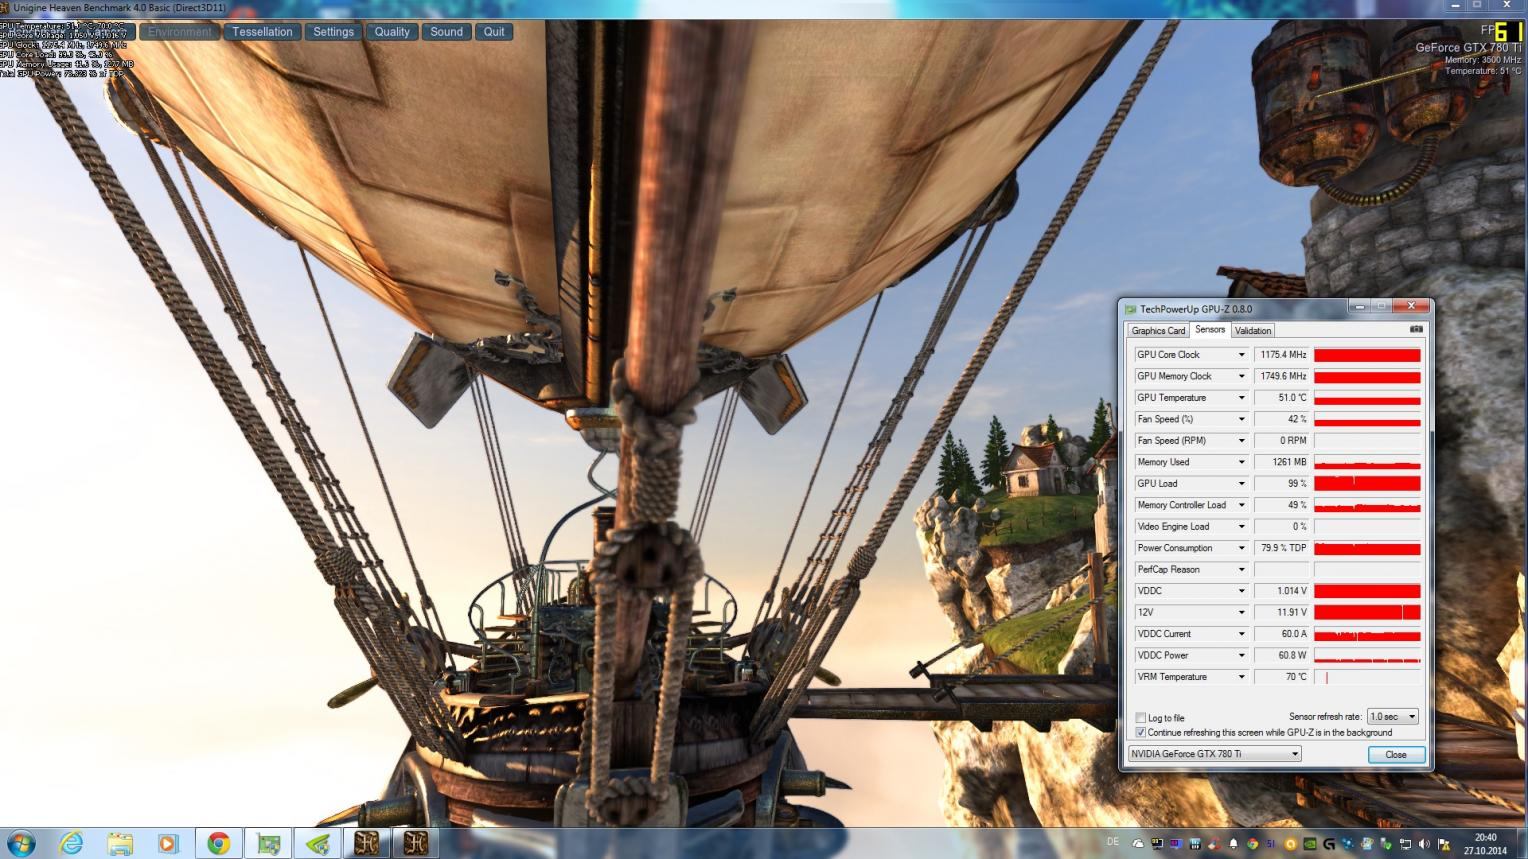Expand the VDDC Power dropdown

(x=1241, y=655)
